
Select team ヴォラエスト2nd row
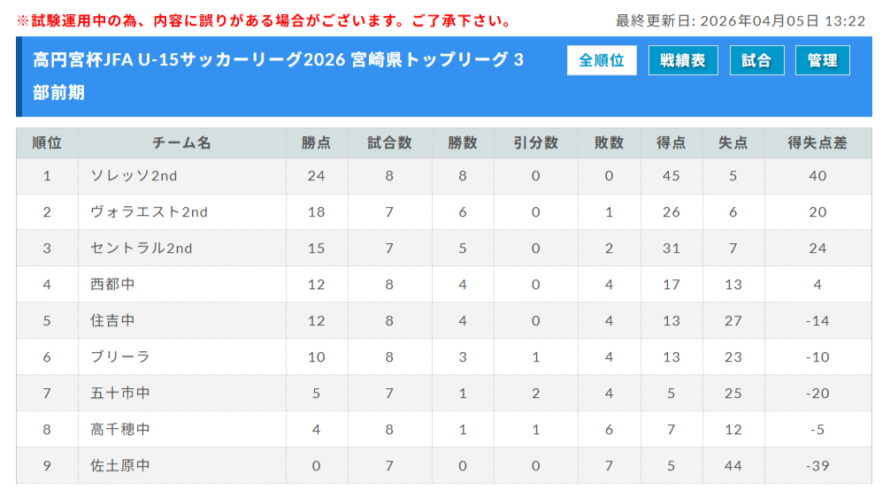click(149, 212)
